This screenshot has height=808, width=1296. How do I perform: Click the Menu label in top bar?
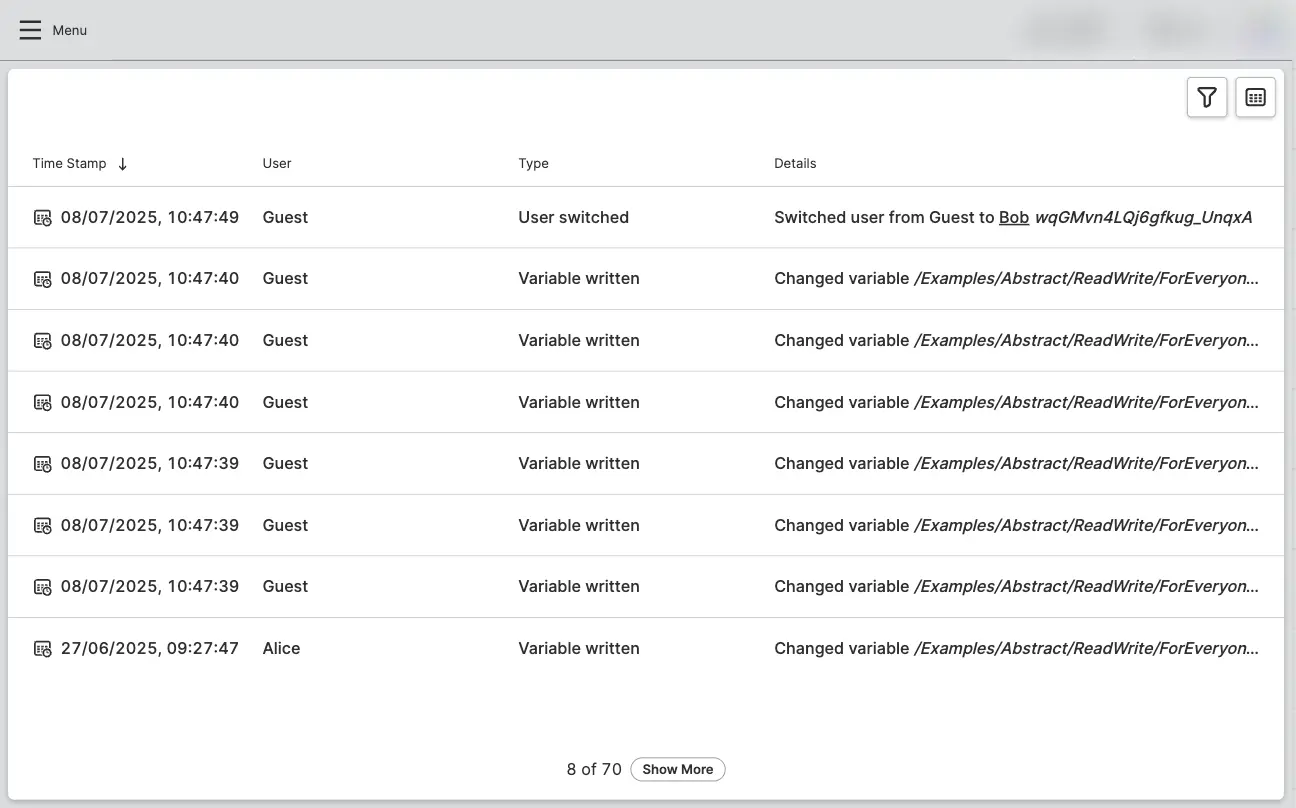point(70,30)
